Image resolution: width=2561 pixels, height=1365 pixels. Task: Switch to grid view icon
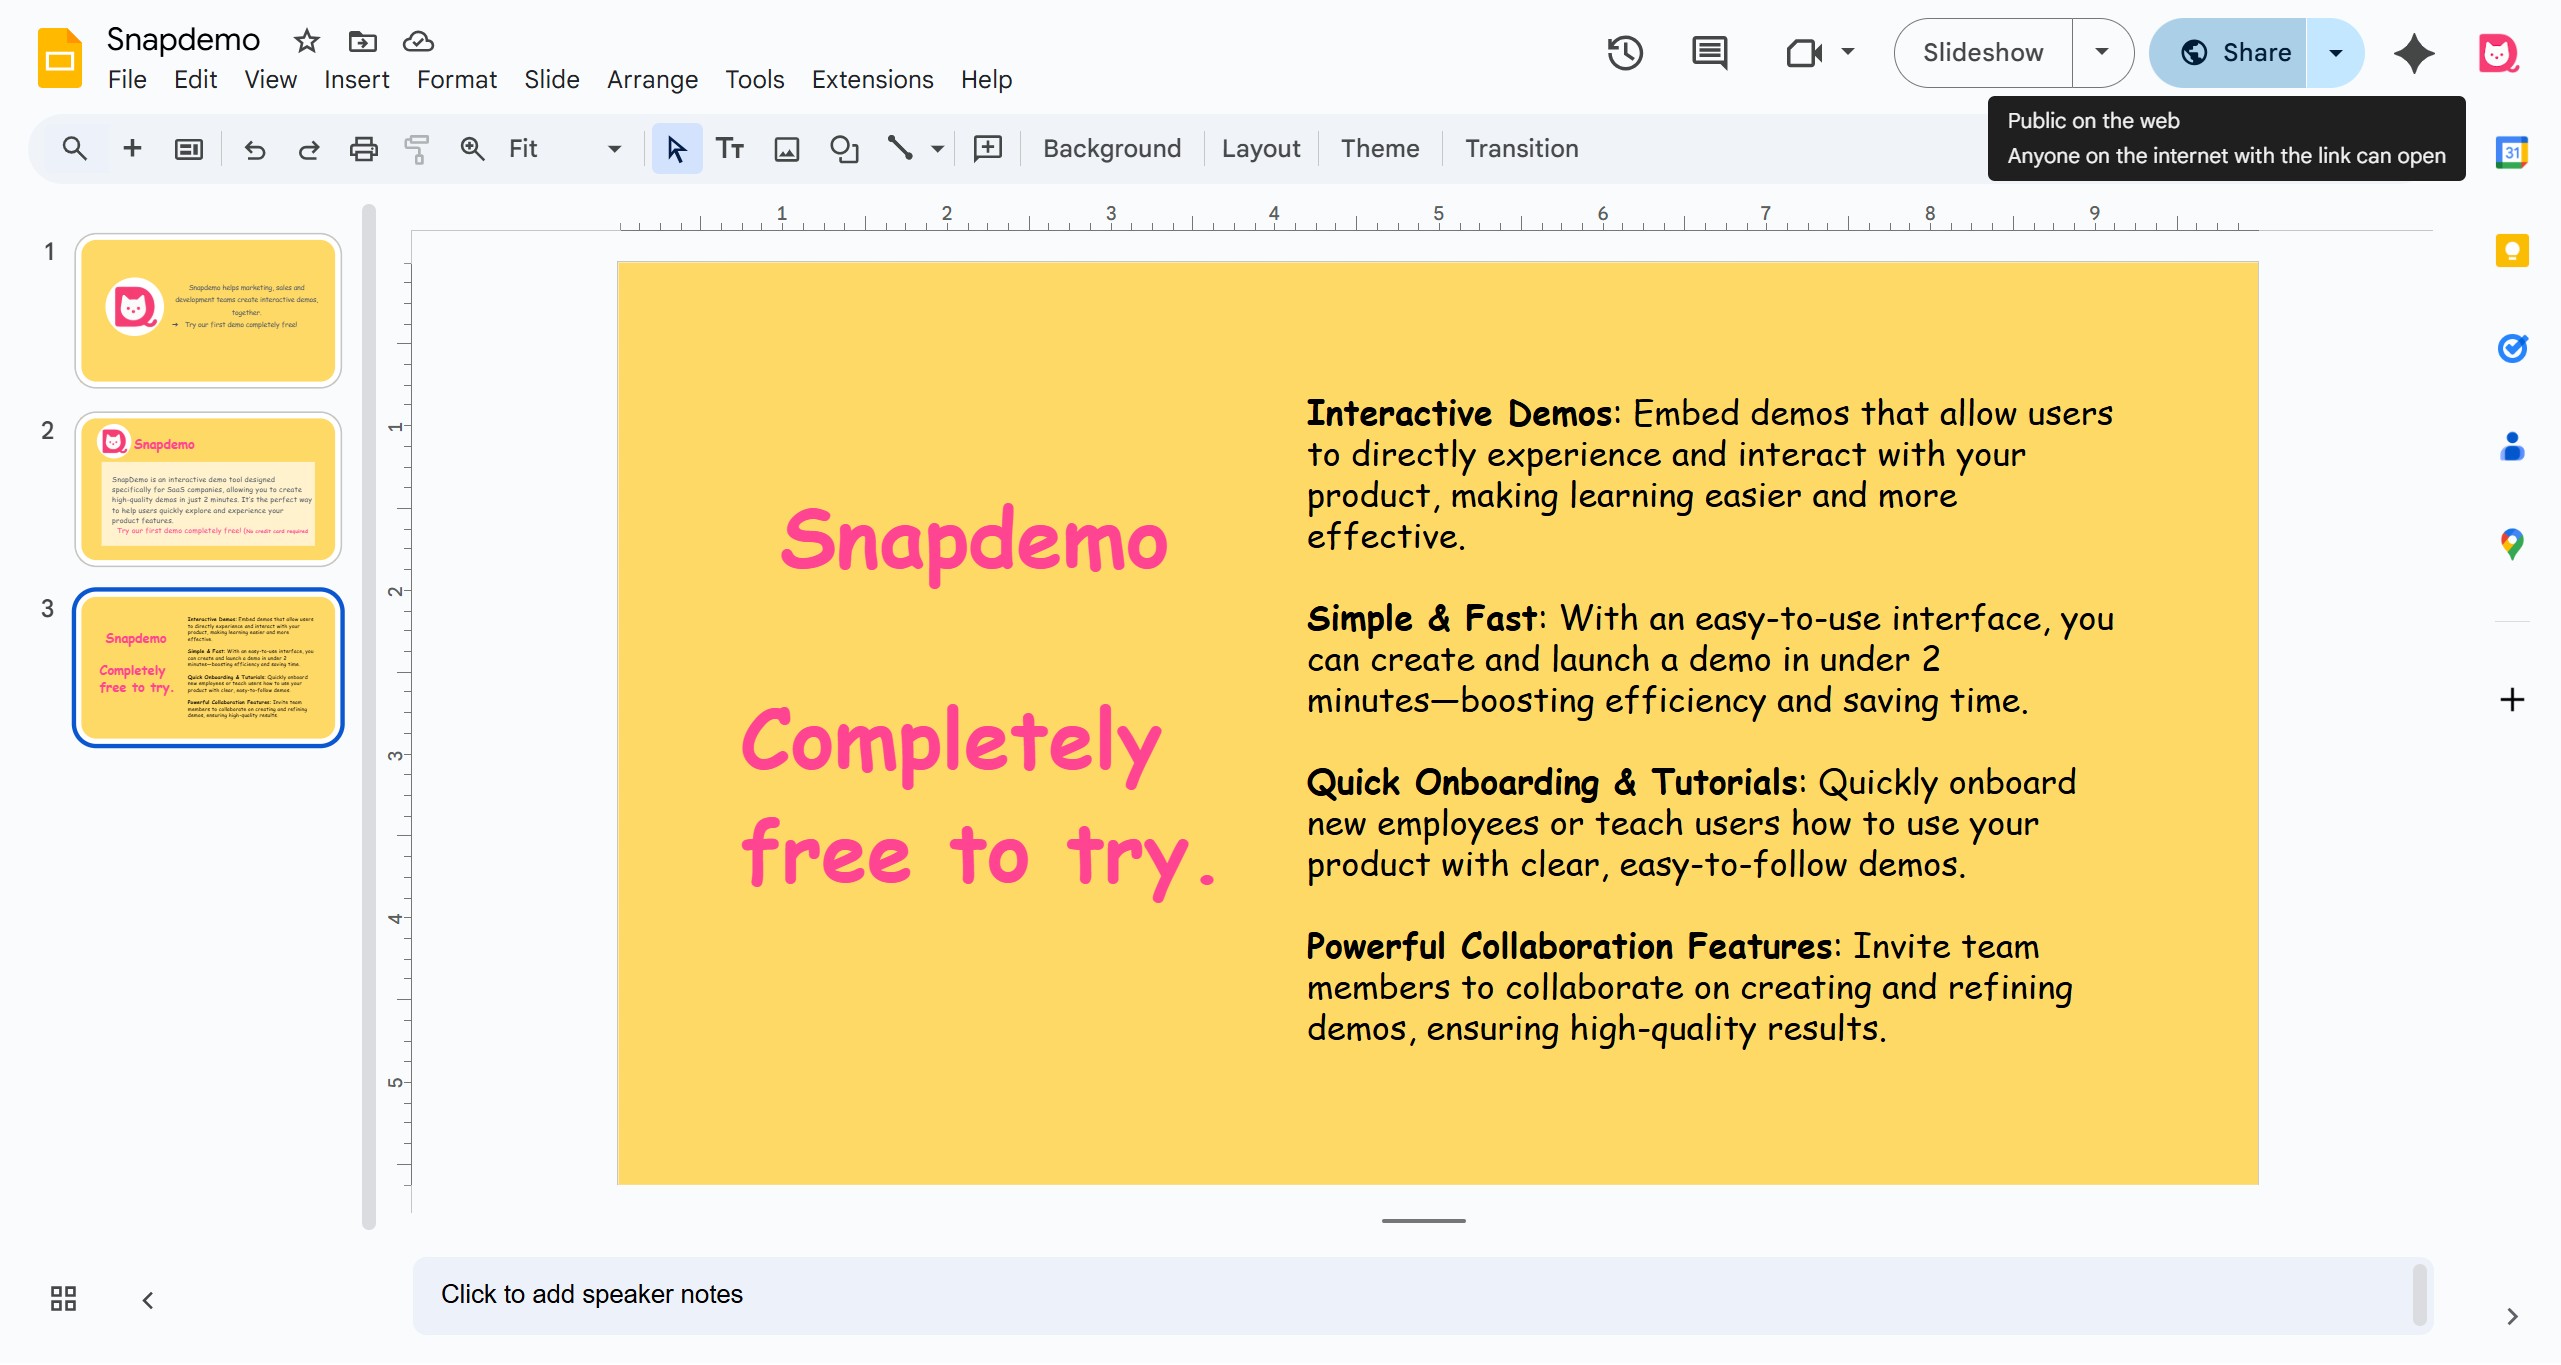[63, 1299]
